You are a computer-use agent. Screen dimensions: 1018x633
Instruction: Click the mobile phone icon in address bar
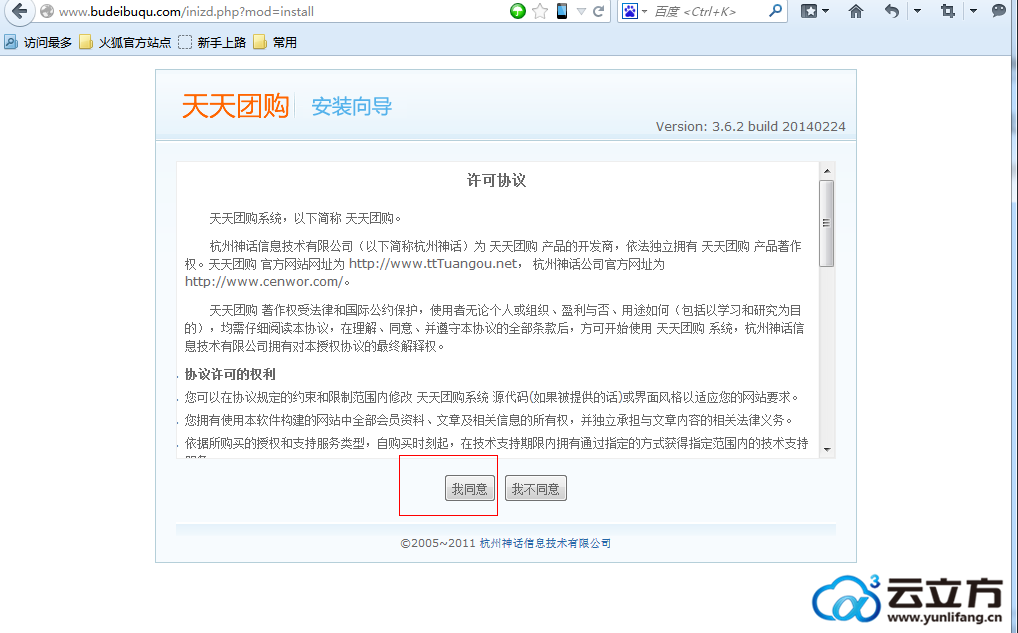tap(562, 11)
